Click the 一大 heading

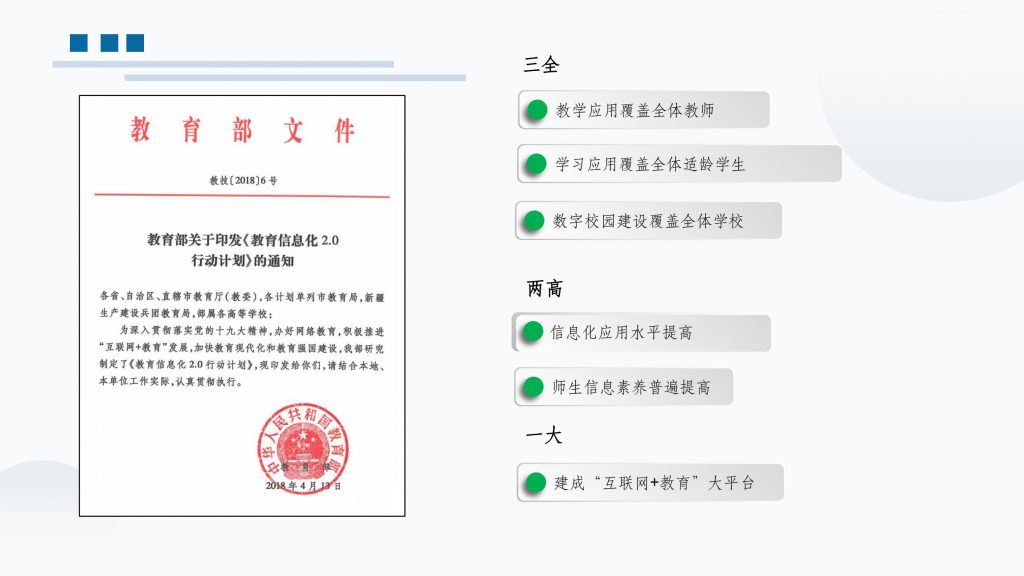pyautogui.click(x=543, y=435)
